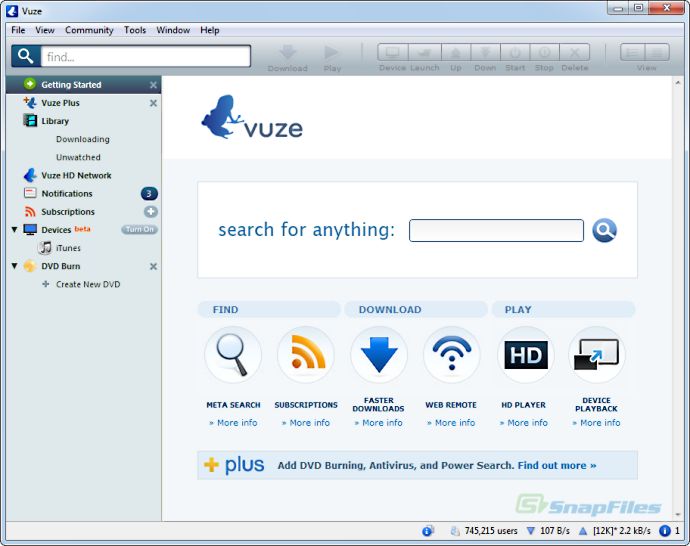Click More info under Meta Search

point(233,423)
